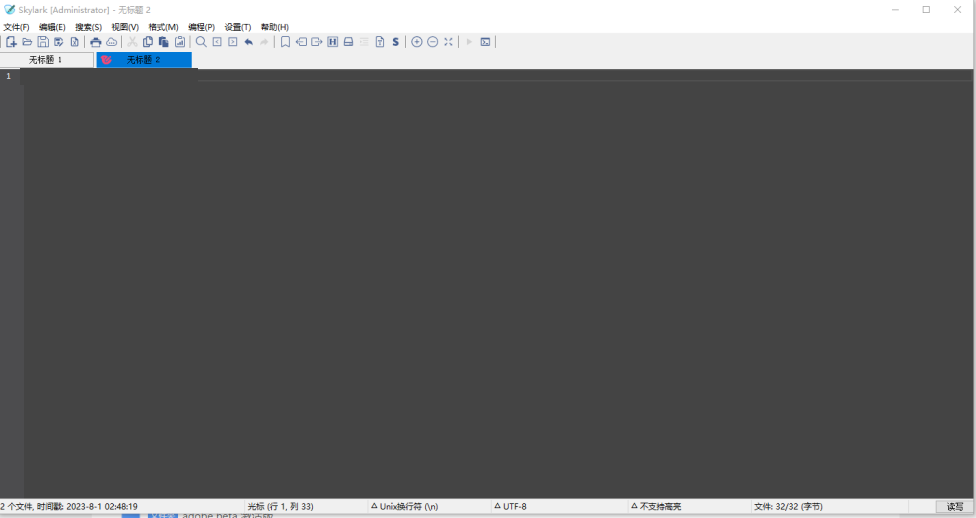The image size is (976, 518).
Task: Click the grayed indent lines icon
Action: pos(364,42)
